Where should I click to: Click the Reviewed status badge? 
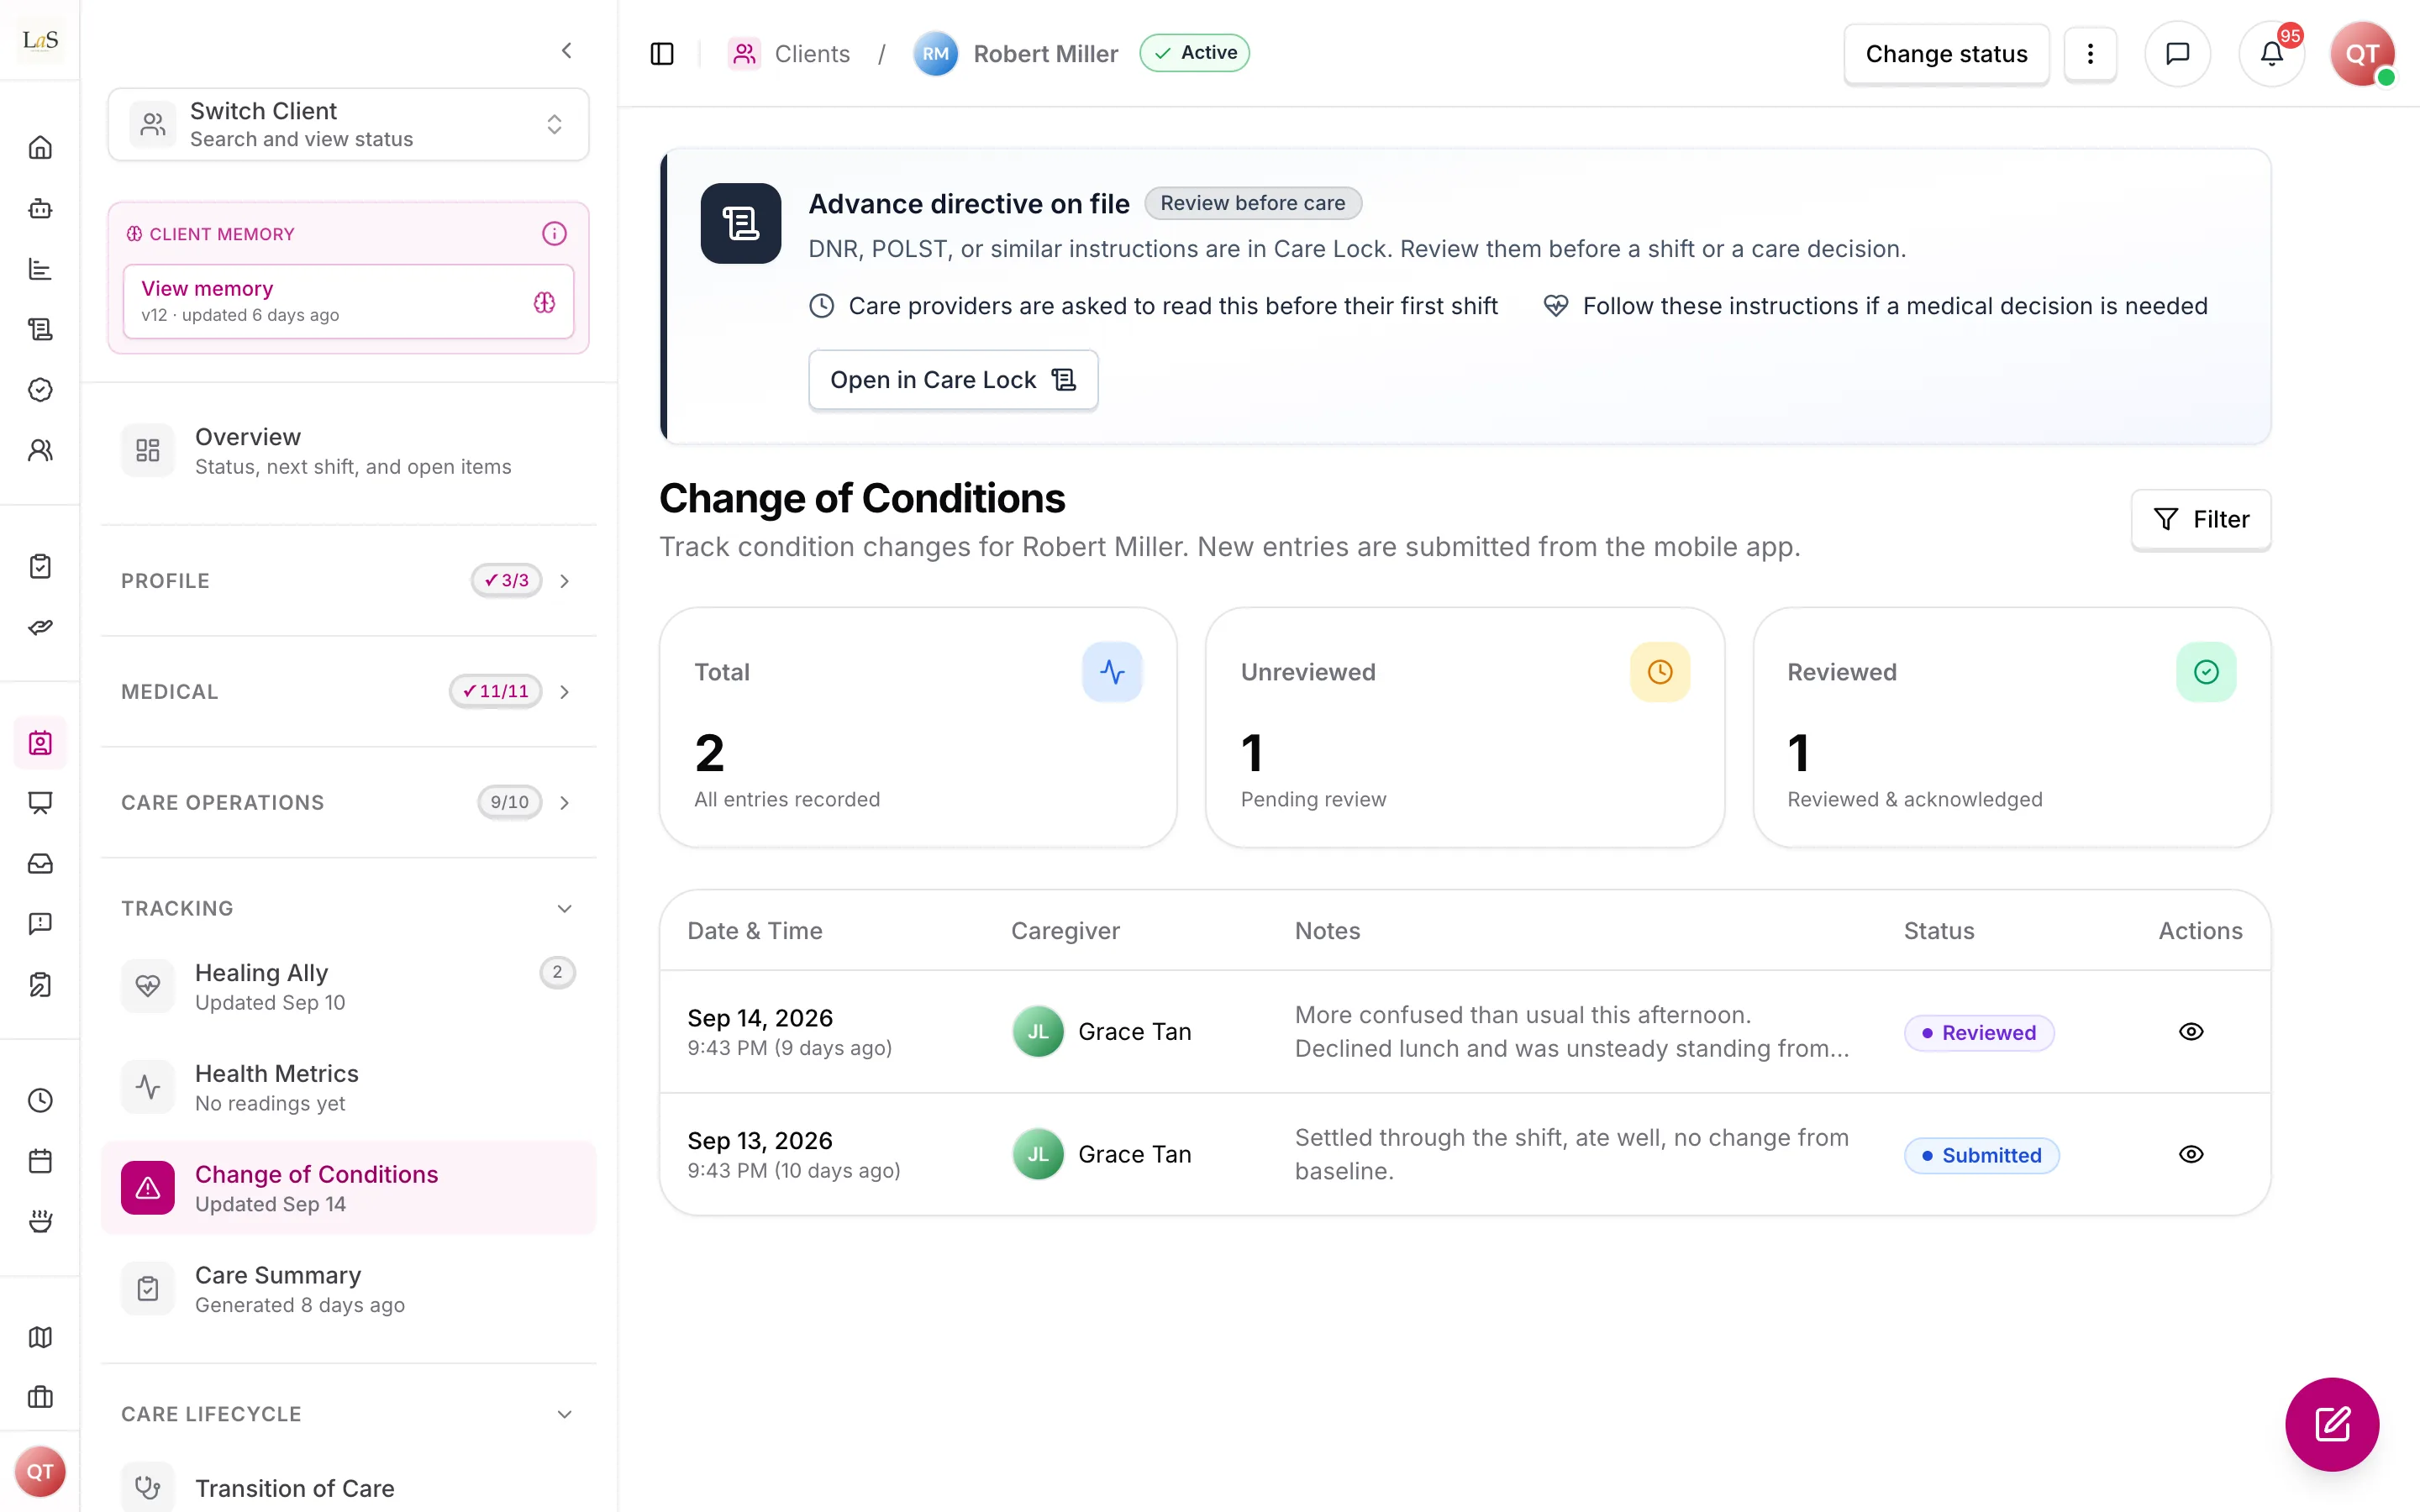click(x=1979, y=1032)
